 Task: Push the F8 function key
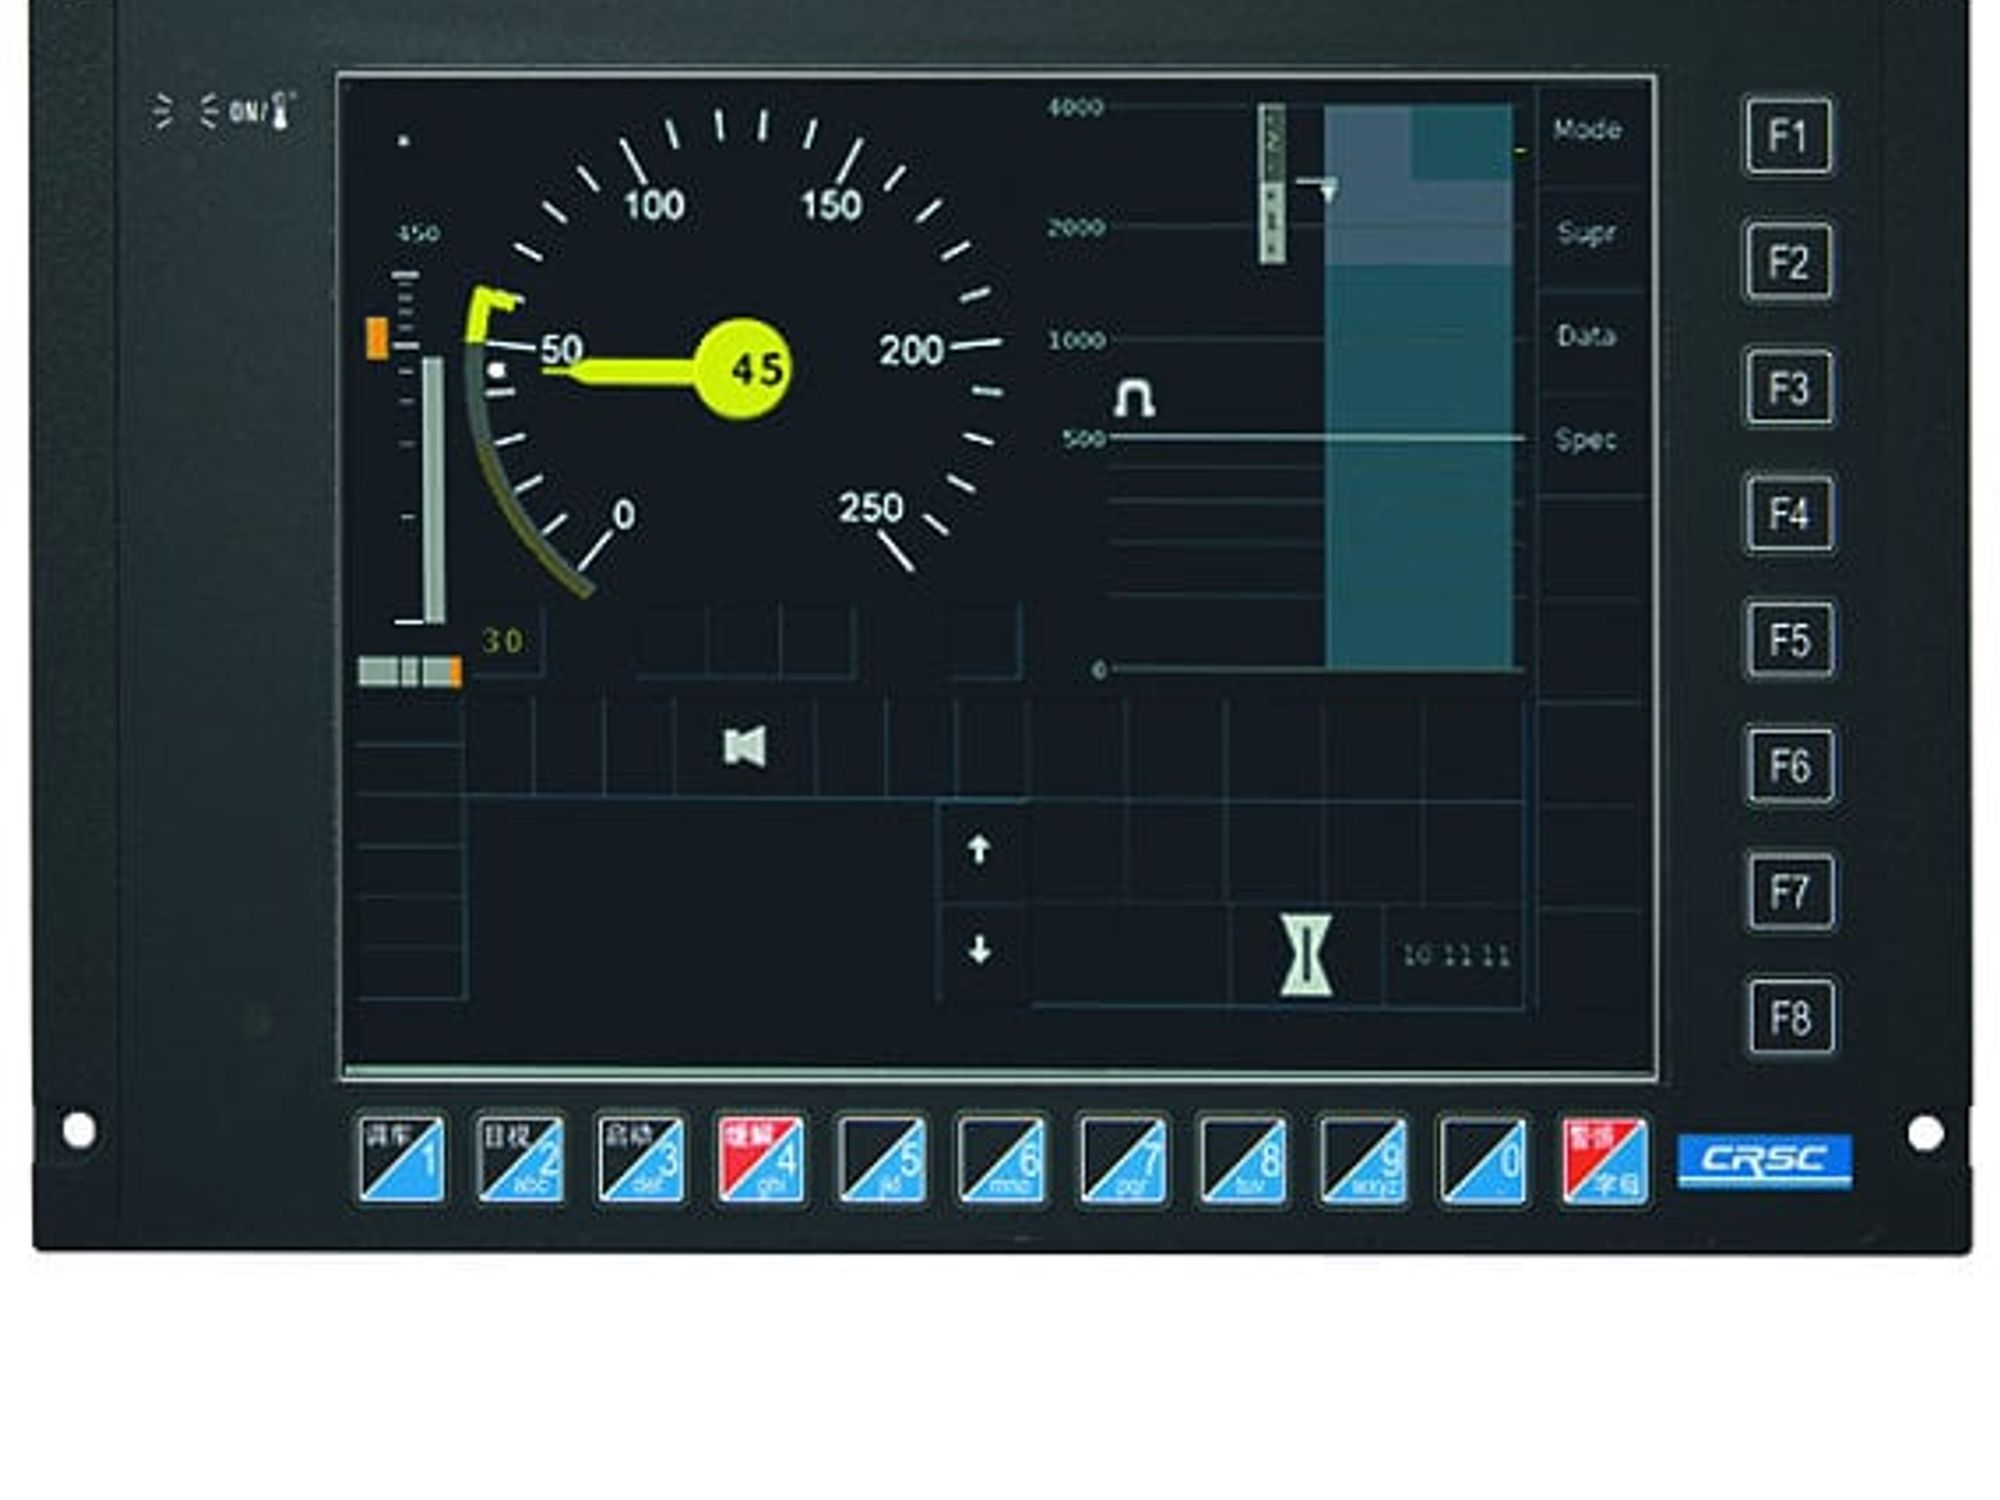(1792, 1018)
